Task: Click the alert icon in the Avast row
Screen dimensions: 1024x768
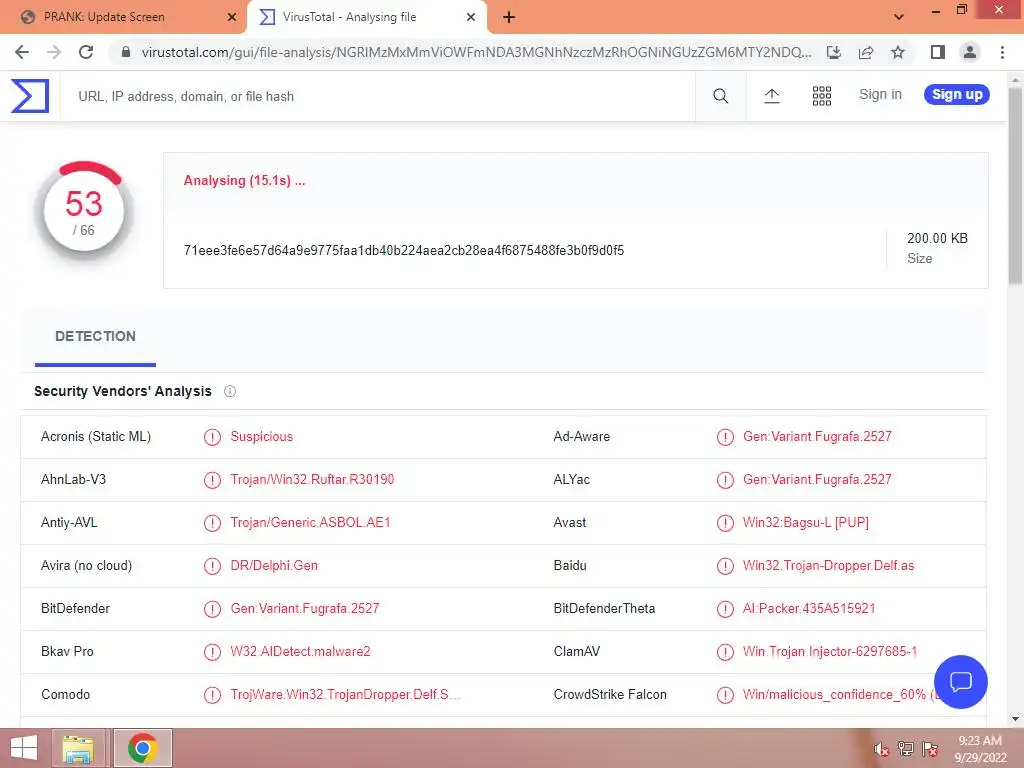Action: click(725, 523)
